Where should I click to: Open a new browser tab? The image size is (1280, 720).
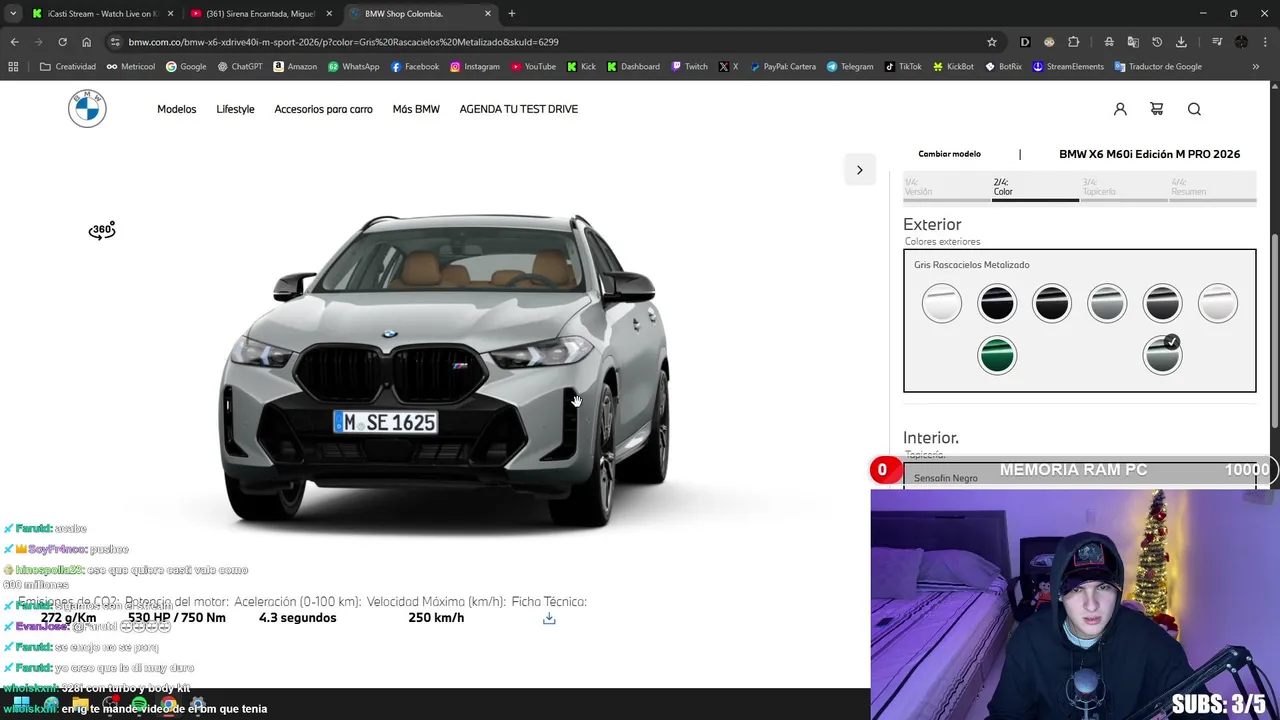512,13
